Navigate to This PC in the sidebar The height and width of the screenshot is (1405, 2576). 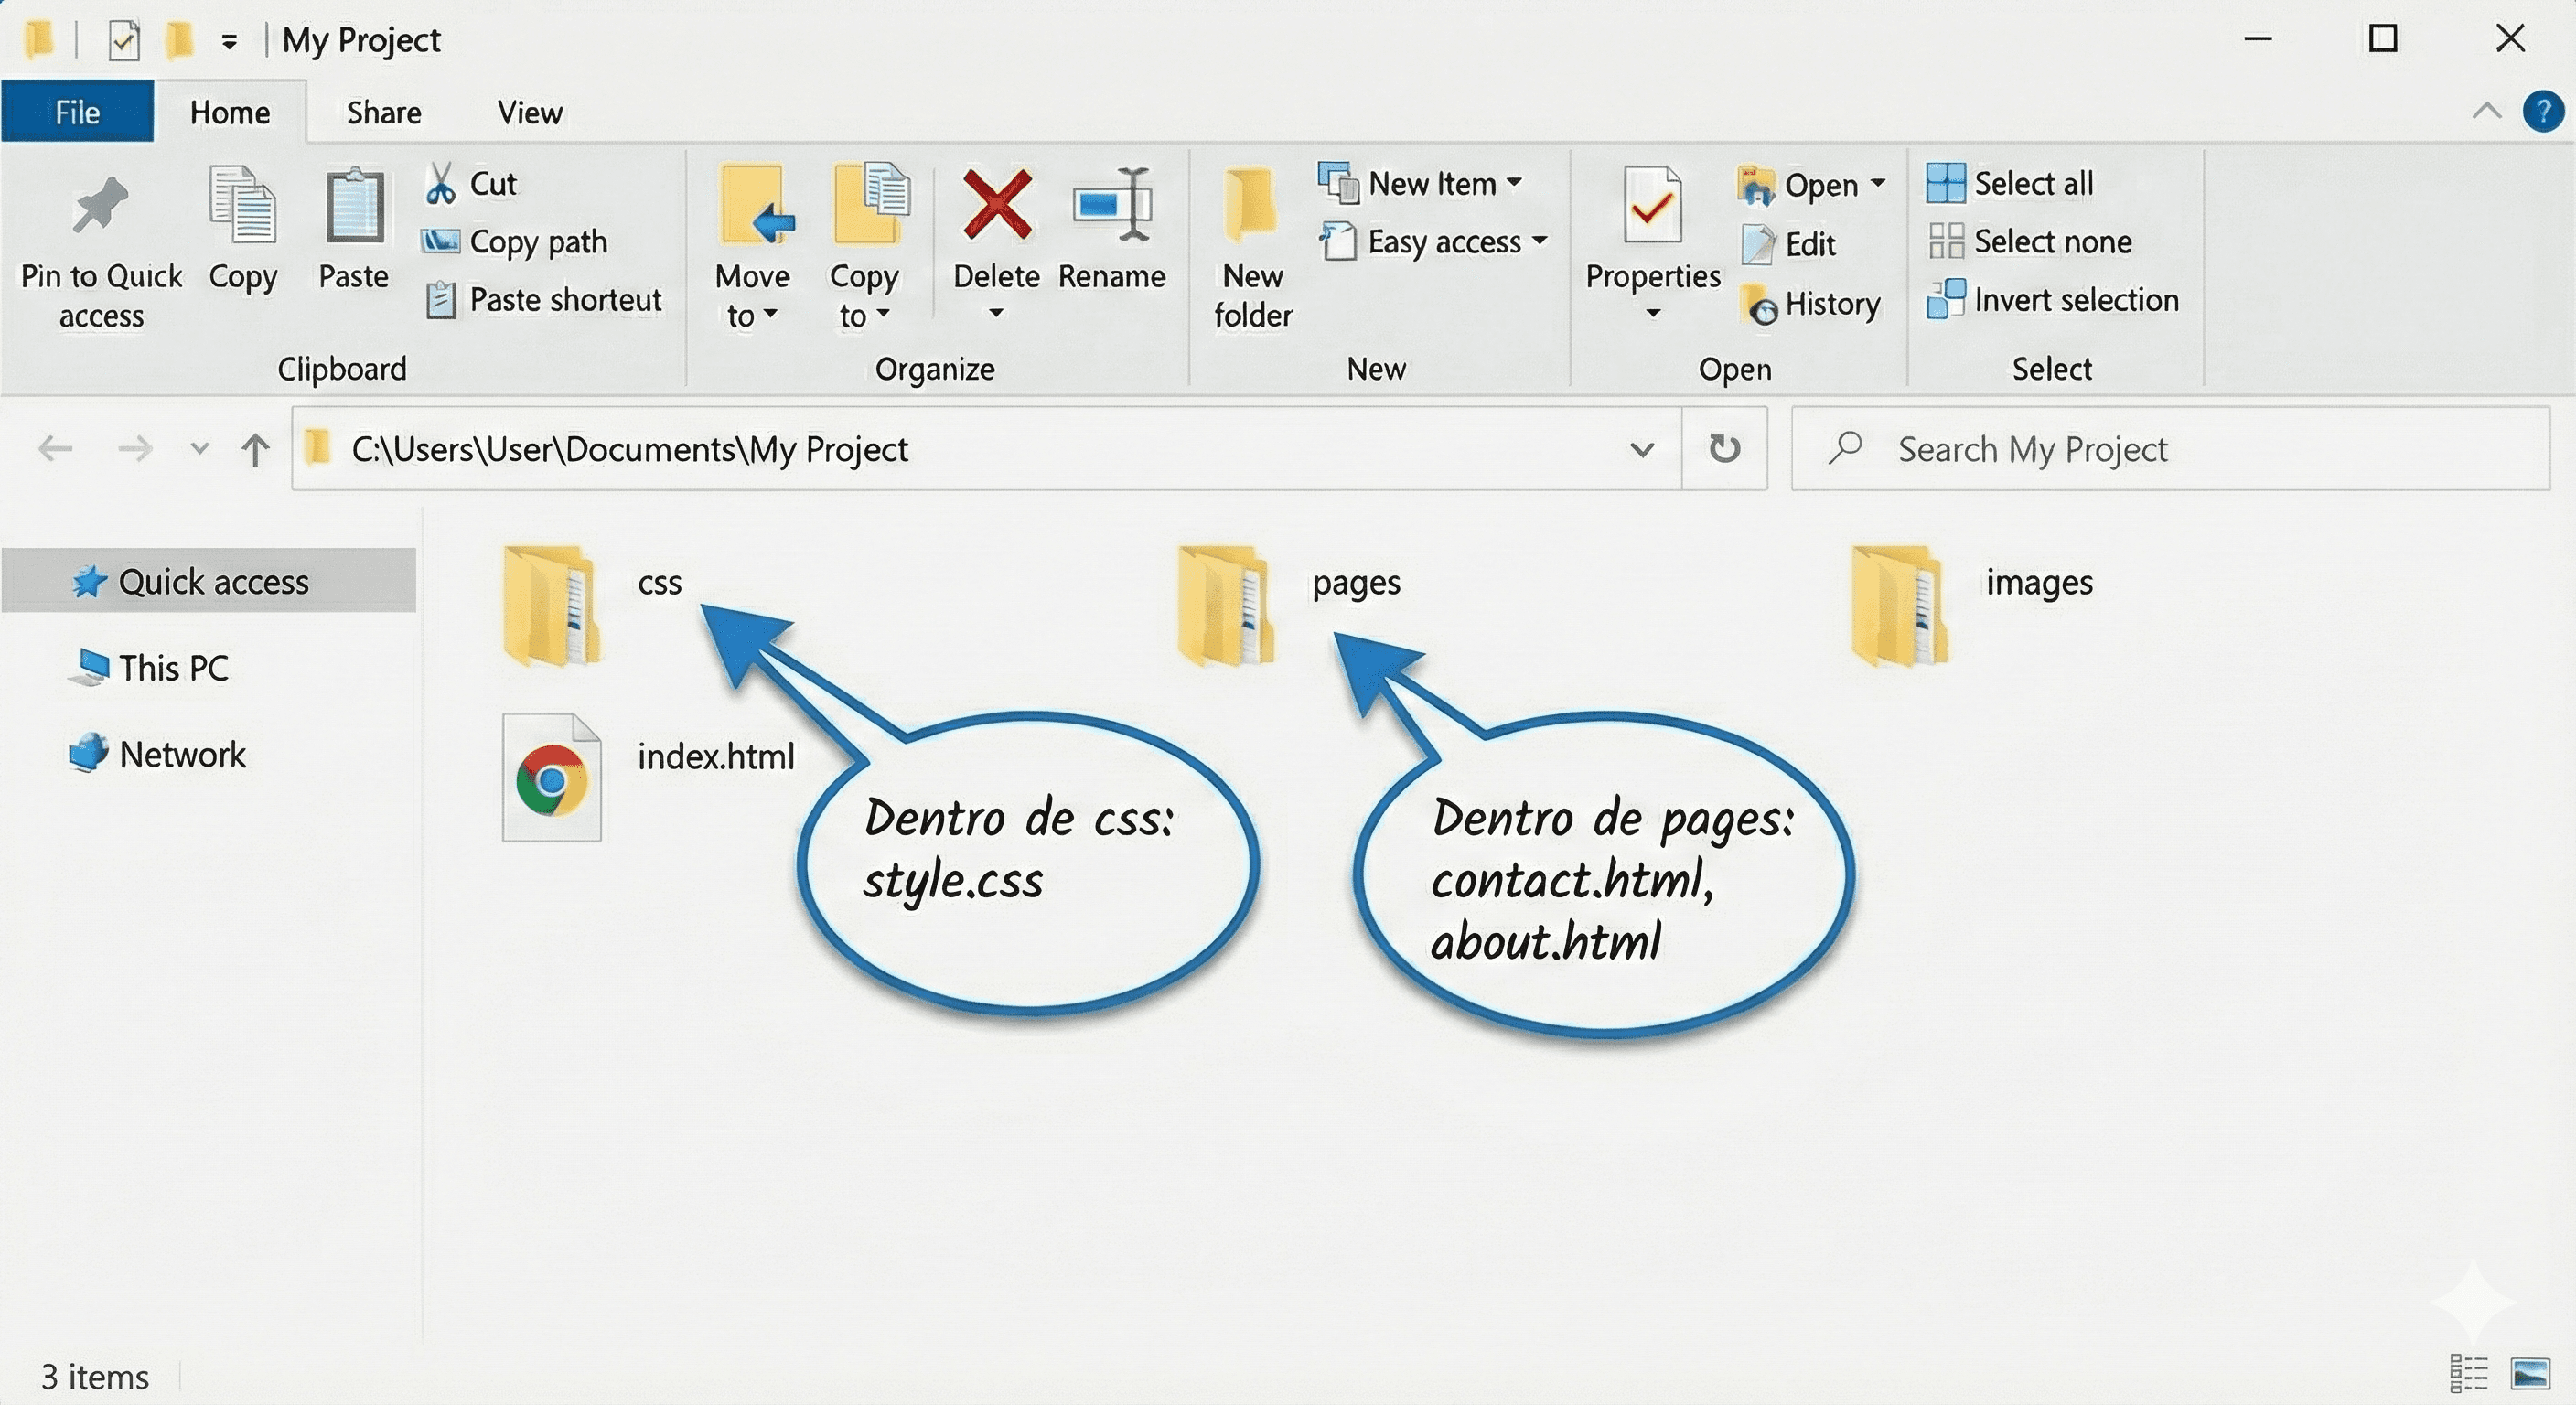click(x=175, y=668)
